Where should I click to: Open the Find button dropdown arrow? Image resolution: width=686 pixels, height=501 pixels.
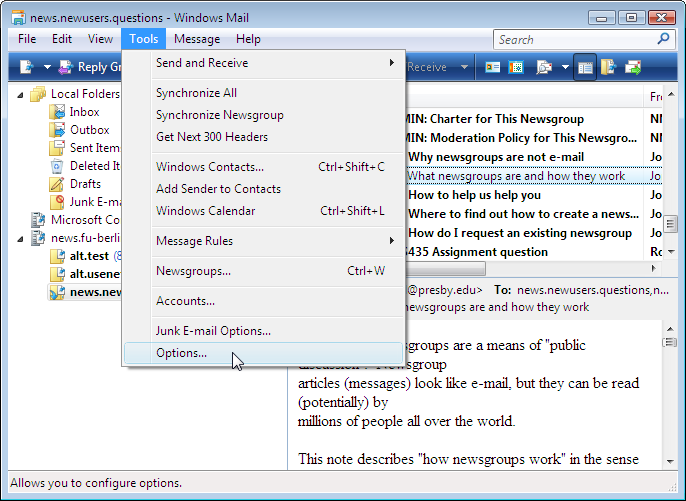tap(565, 67)
